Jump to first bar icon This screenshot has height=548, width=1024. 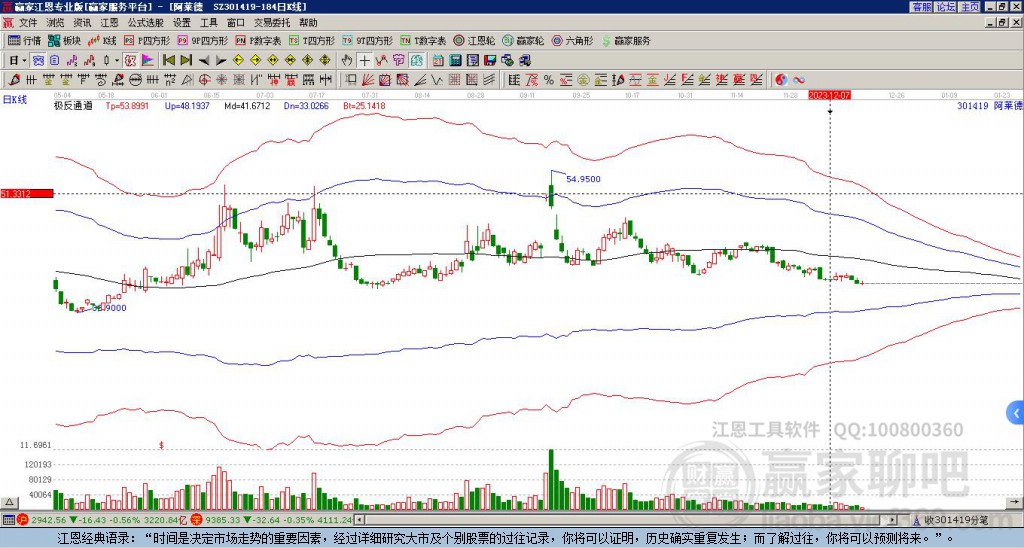click(168, 61)
